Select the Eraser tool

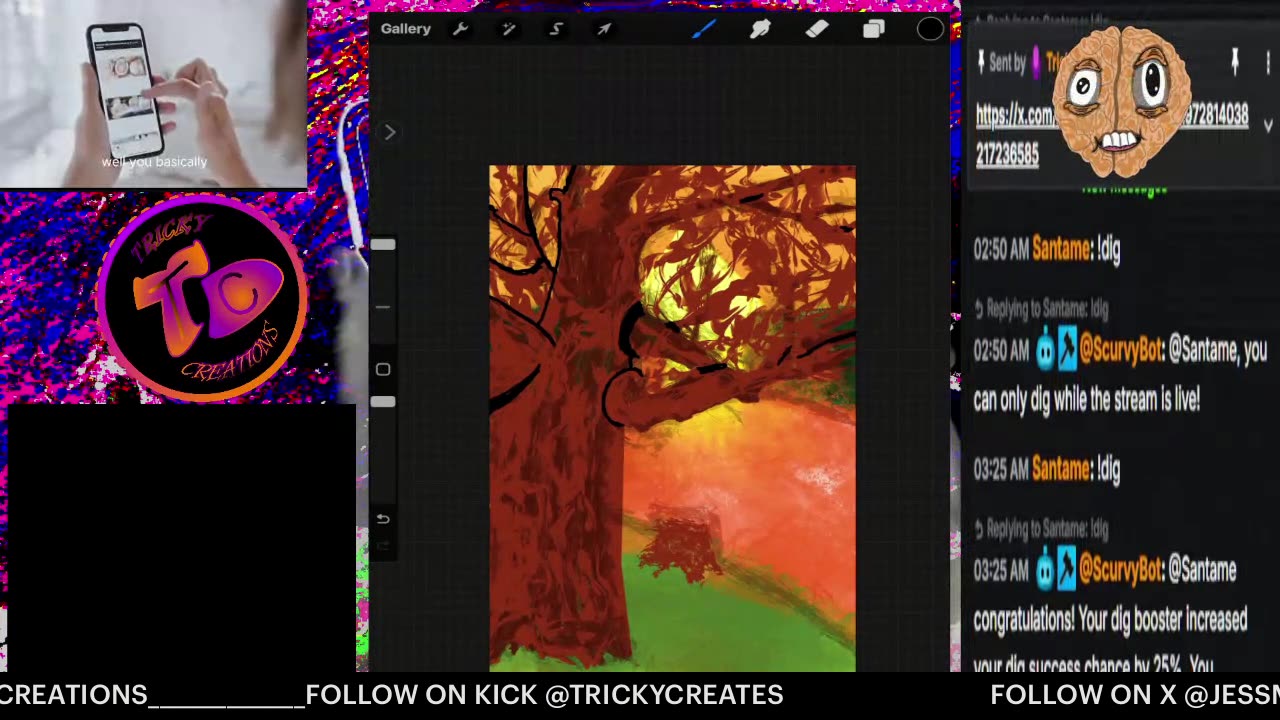[817, 29]
